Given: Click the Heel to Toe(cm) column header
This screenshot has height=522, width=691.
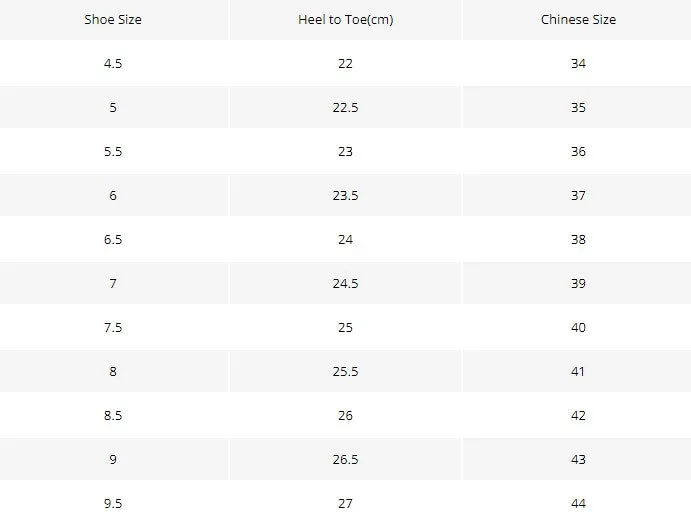Looking at the screenshot, I should (x=346, y=20).
